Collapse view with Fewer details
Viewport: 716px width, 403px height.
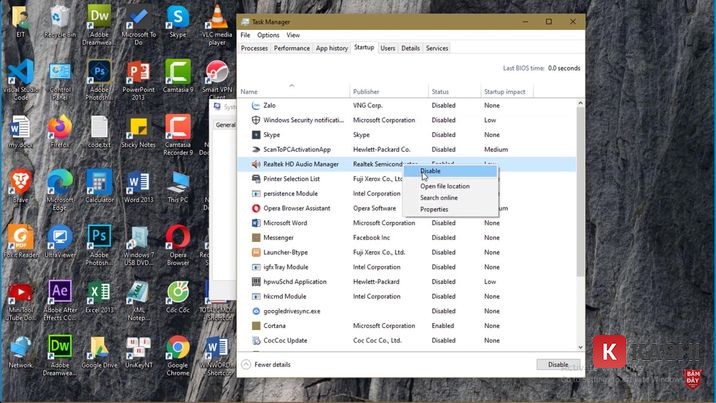coord(266,365)
